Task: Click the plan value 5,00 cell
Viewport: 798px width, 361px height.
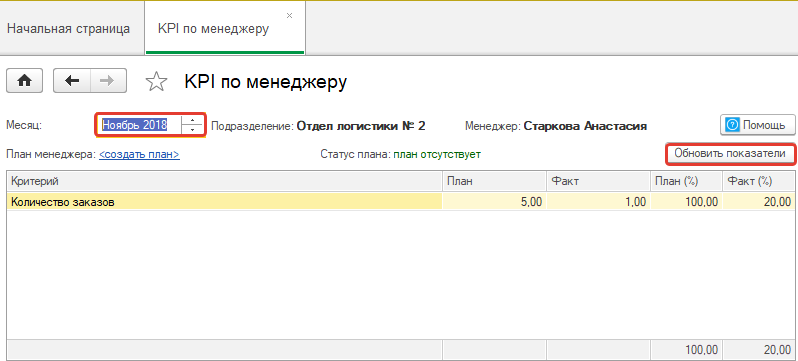Action: [494, 202]
